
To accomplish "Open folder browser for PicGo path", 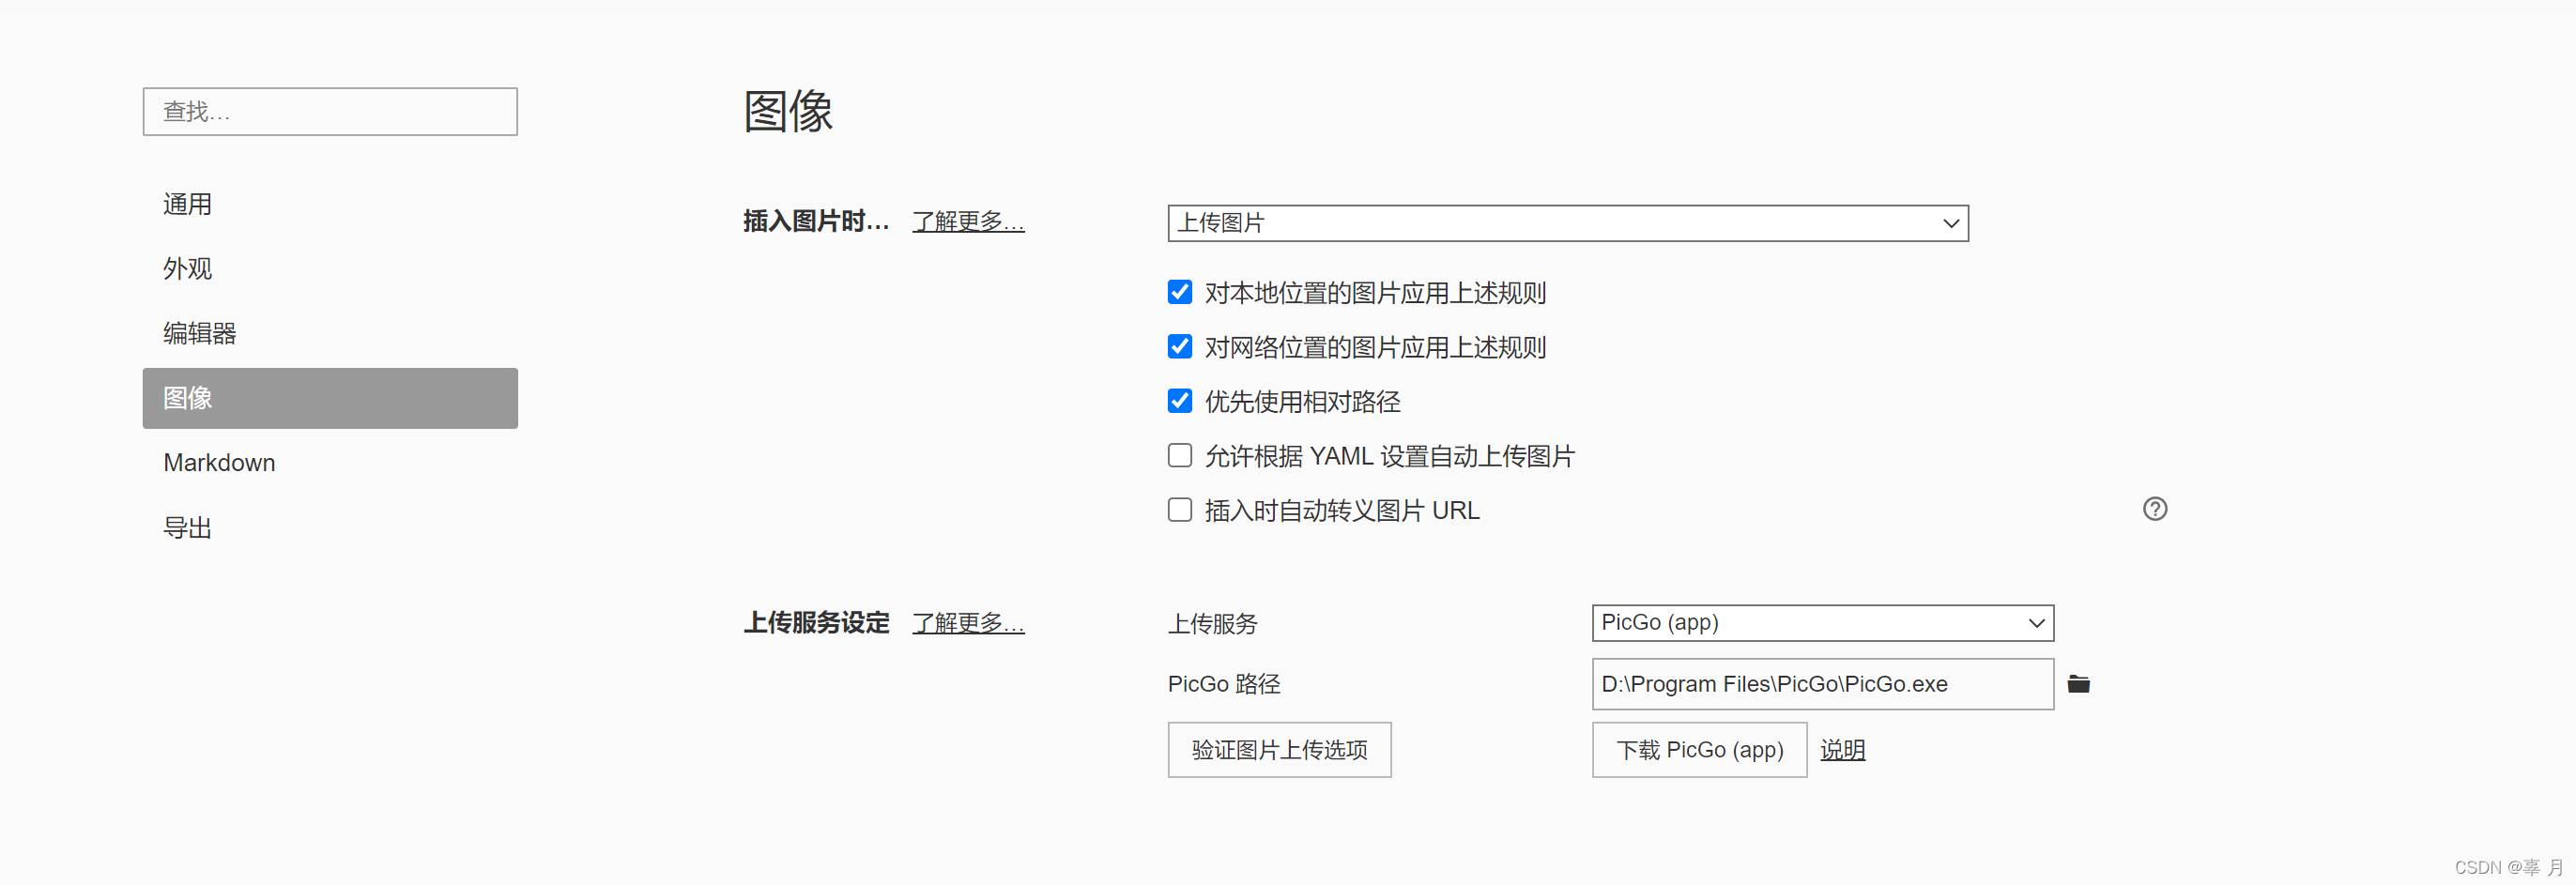I will point(2078,684).
